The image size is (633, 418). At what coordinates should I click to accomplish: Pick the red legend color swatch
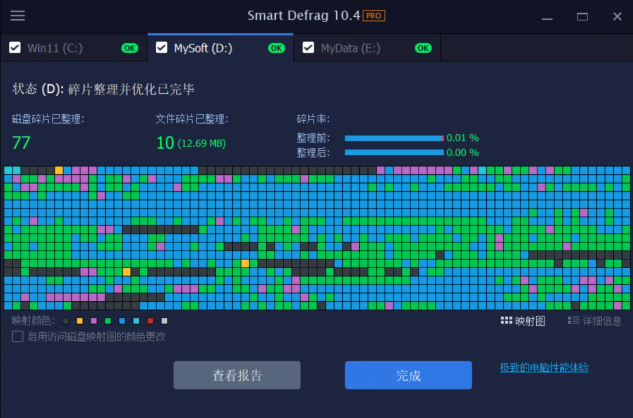[x=150, y=321]
